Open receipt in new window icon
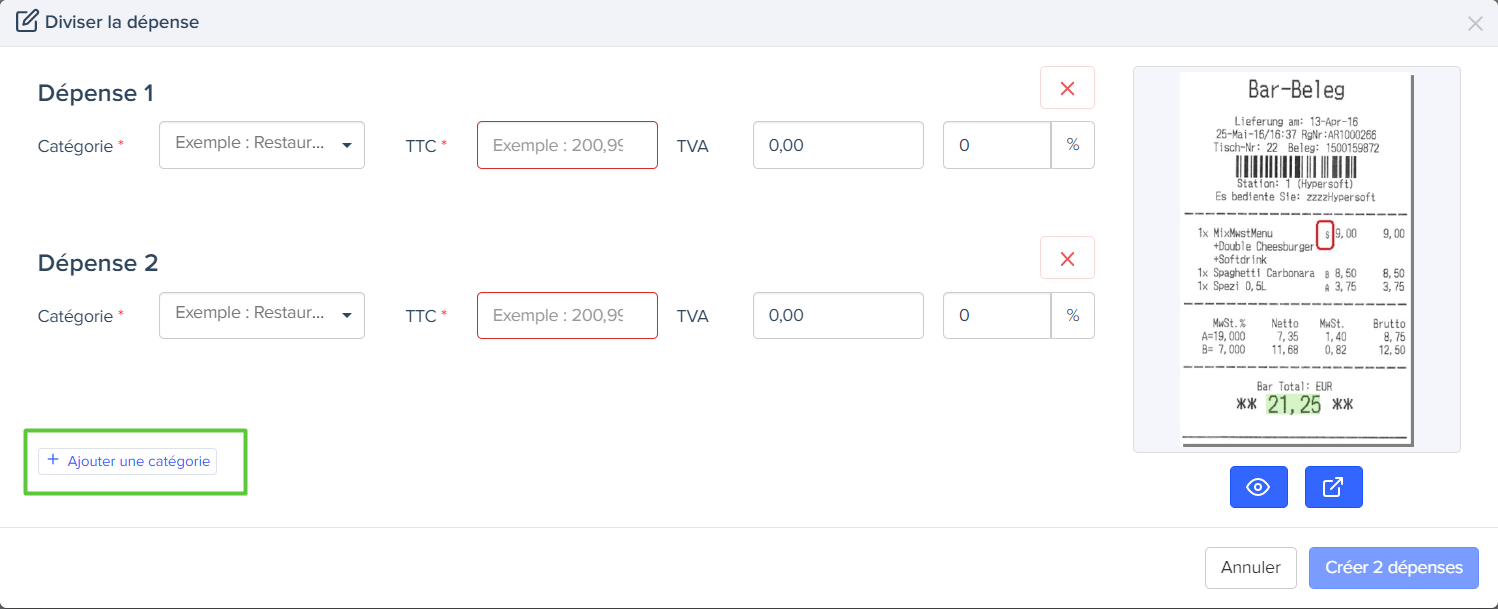Screen dimensions: 1498x609 point(1333,487)
